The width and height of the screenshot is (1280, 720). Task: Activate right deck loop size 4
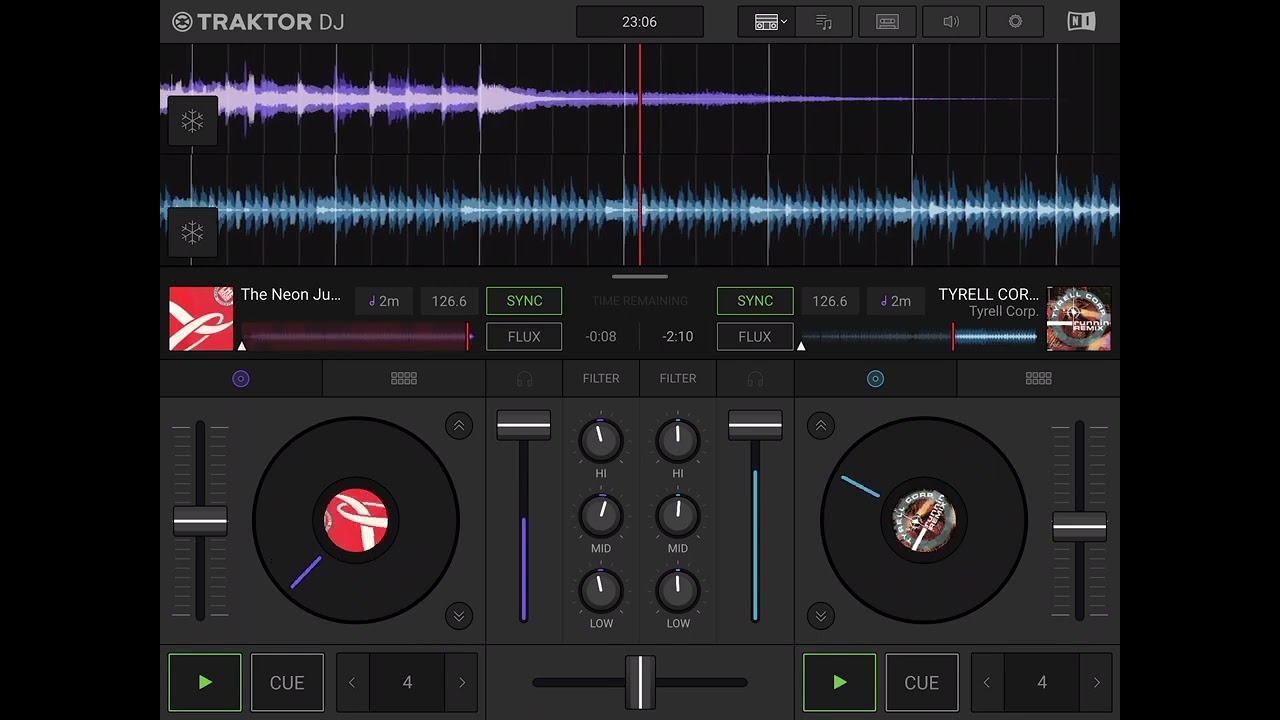pos(1042,683)
